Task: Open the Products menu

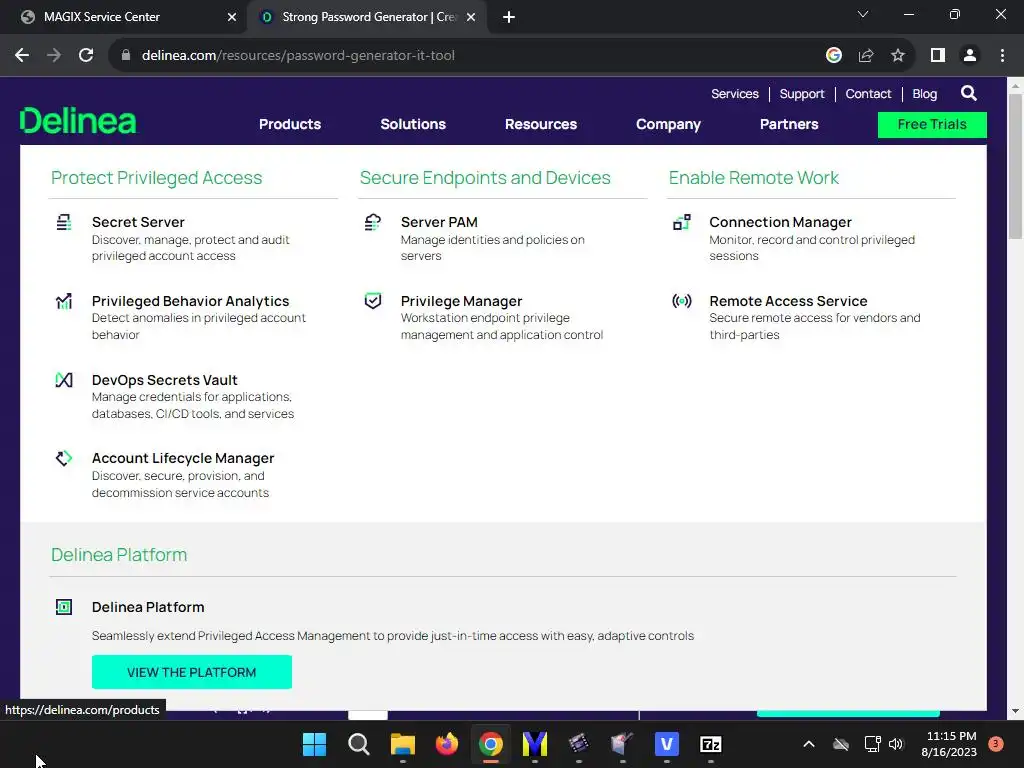Action: coord(290,124)
